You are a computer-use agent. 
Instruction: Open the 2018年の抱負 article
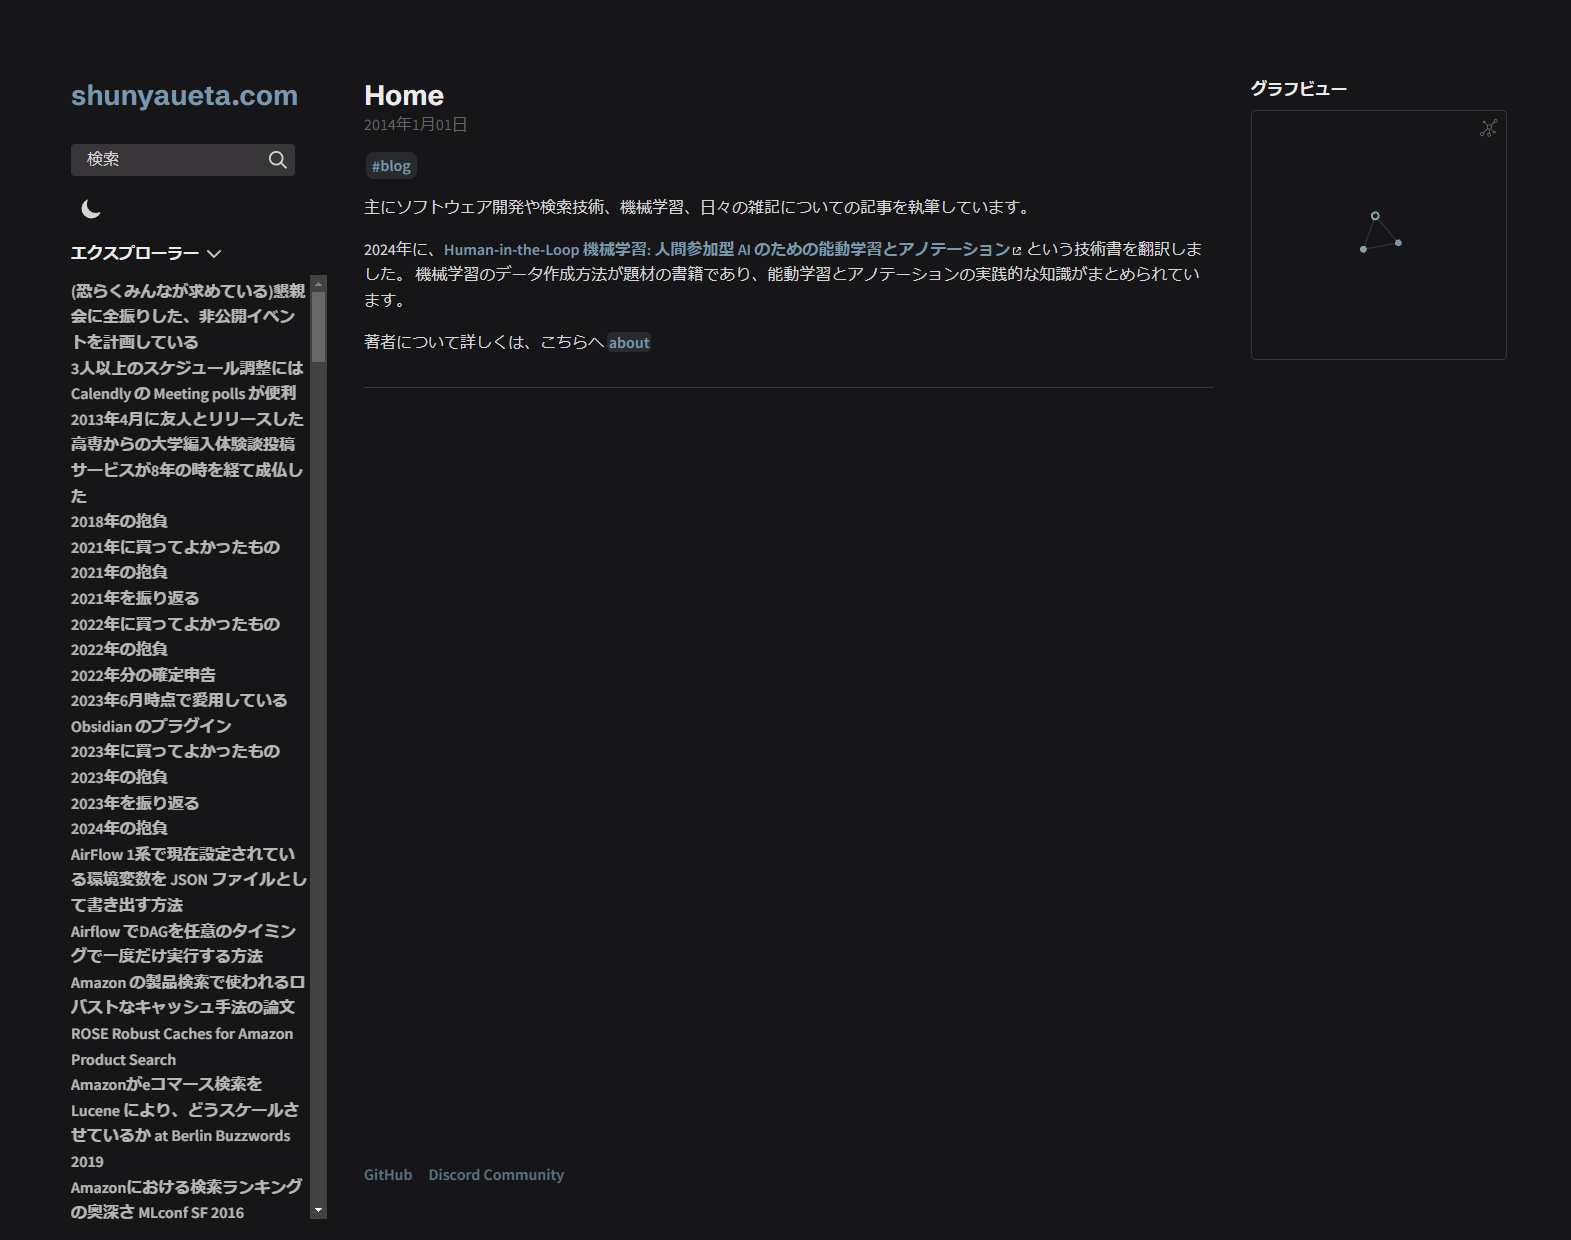coord(119,521)
